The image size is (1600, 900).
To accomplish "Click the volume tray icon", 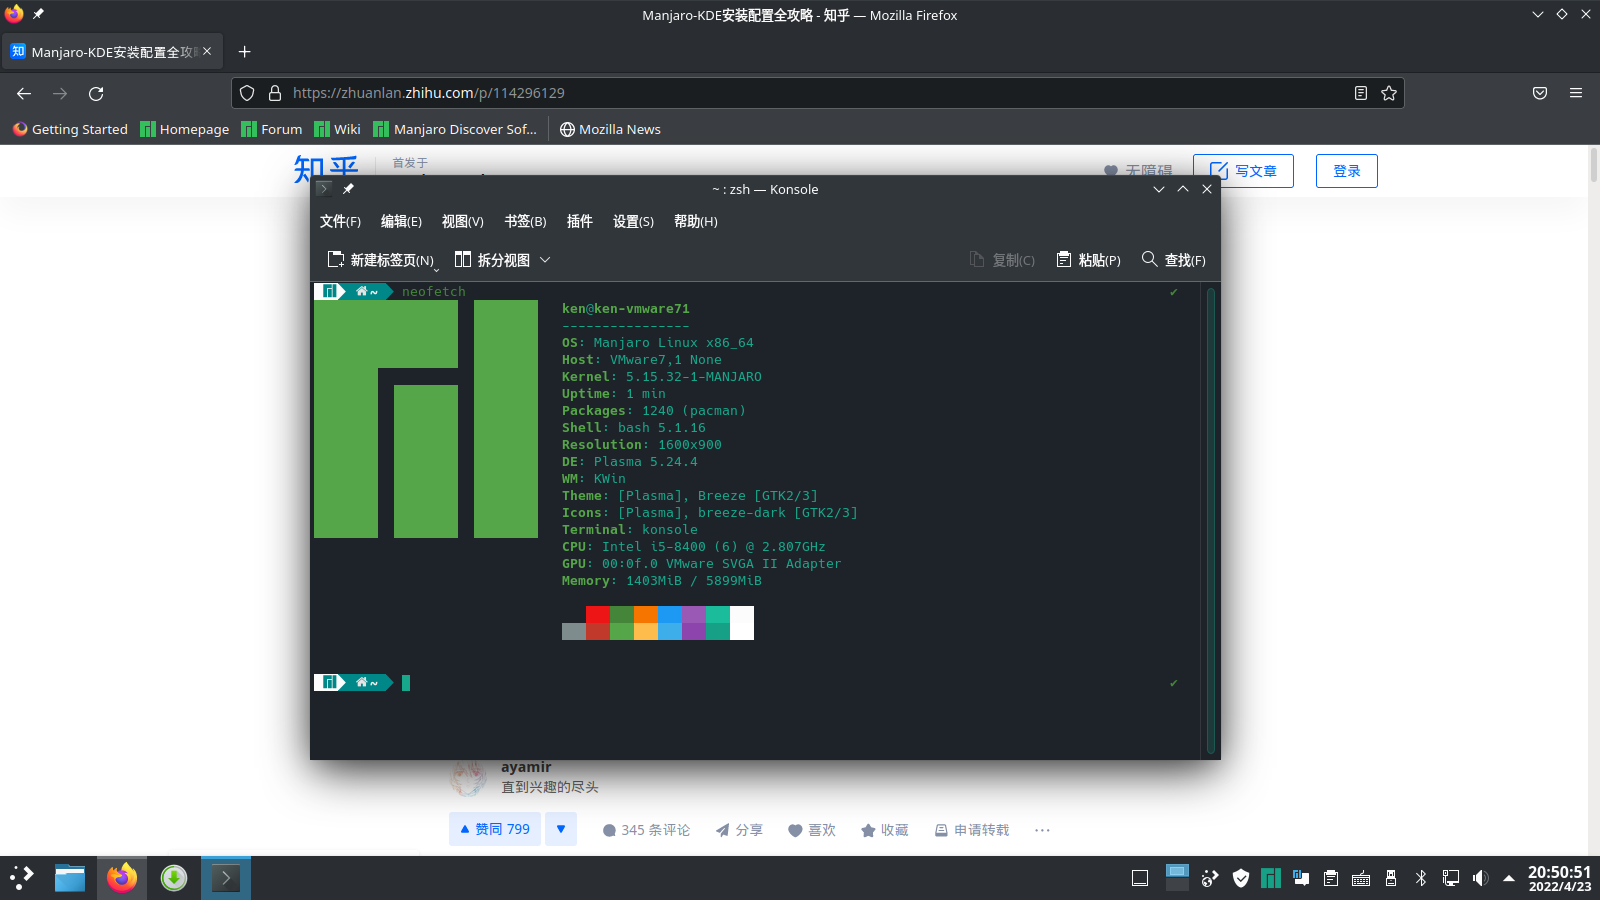I will [x=1481, y=878].
